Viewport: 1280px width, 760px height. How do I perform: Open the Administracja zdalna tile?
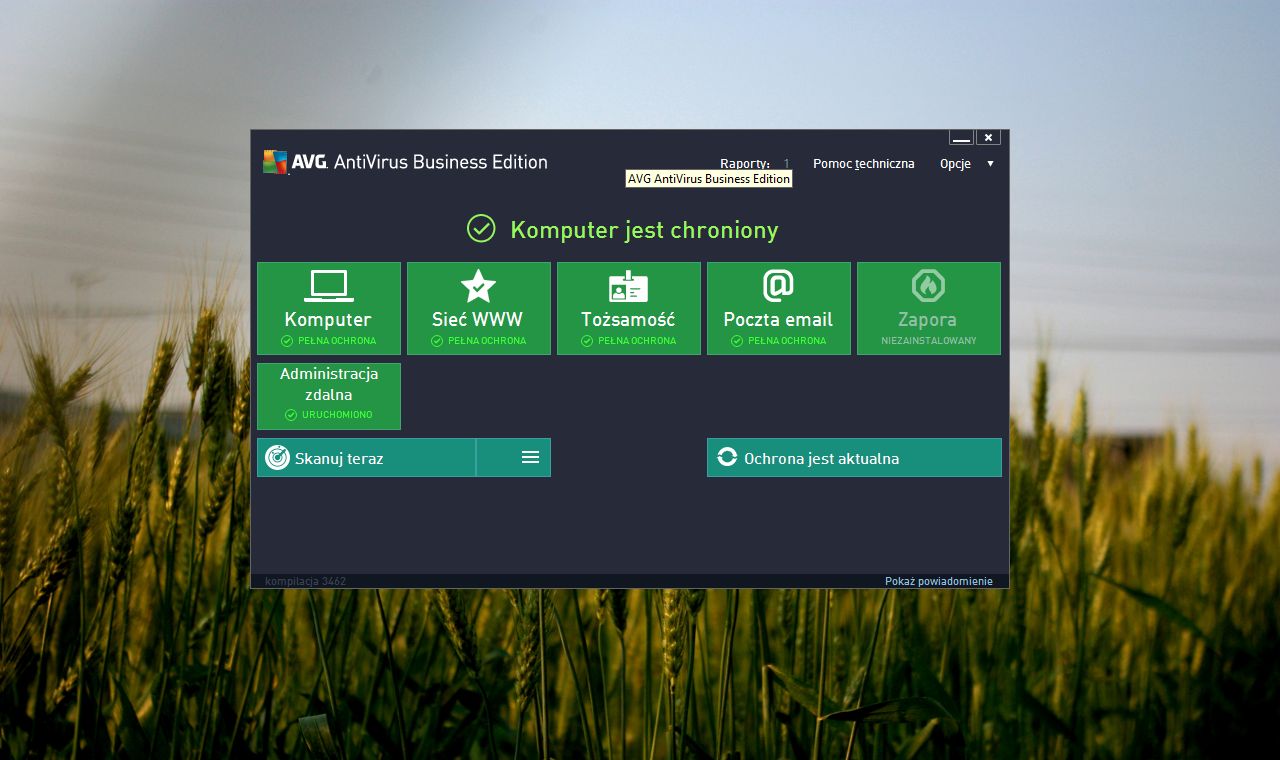[x=329, y=396]
